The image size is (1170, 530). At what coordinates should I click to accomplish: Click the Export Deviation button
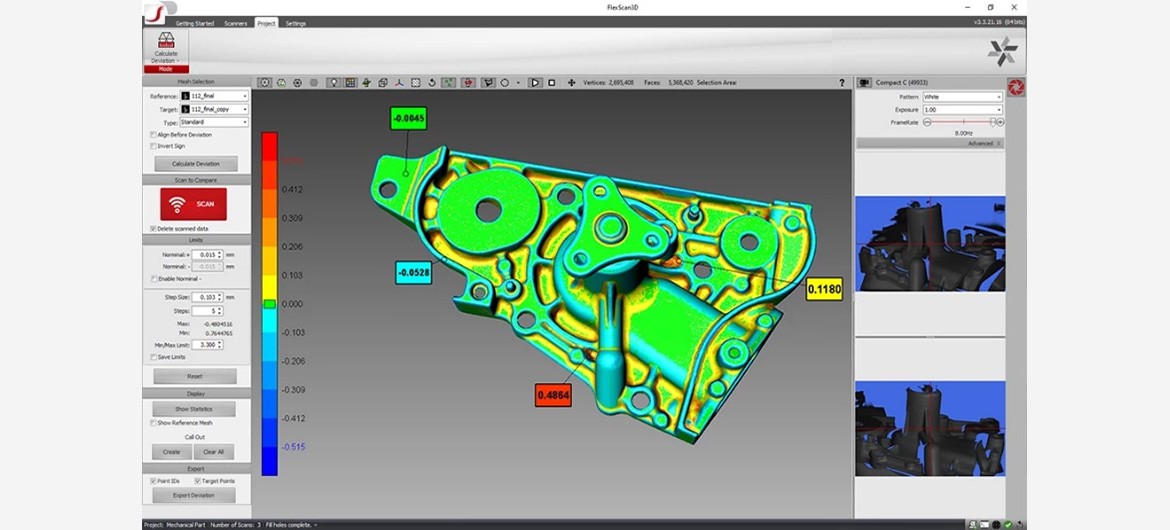pos(195,495)
